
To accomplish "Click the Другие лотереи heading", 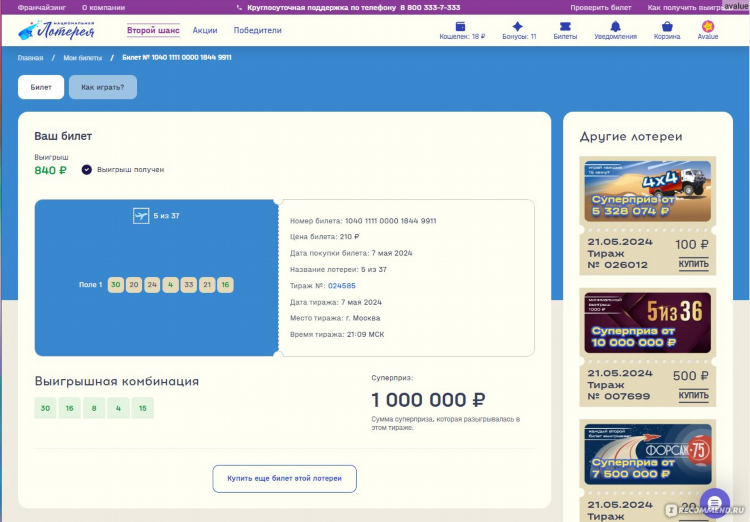I will click(x=631, y=137).
